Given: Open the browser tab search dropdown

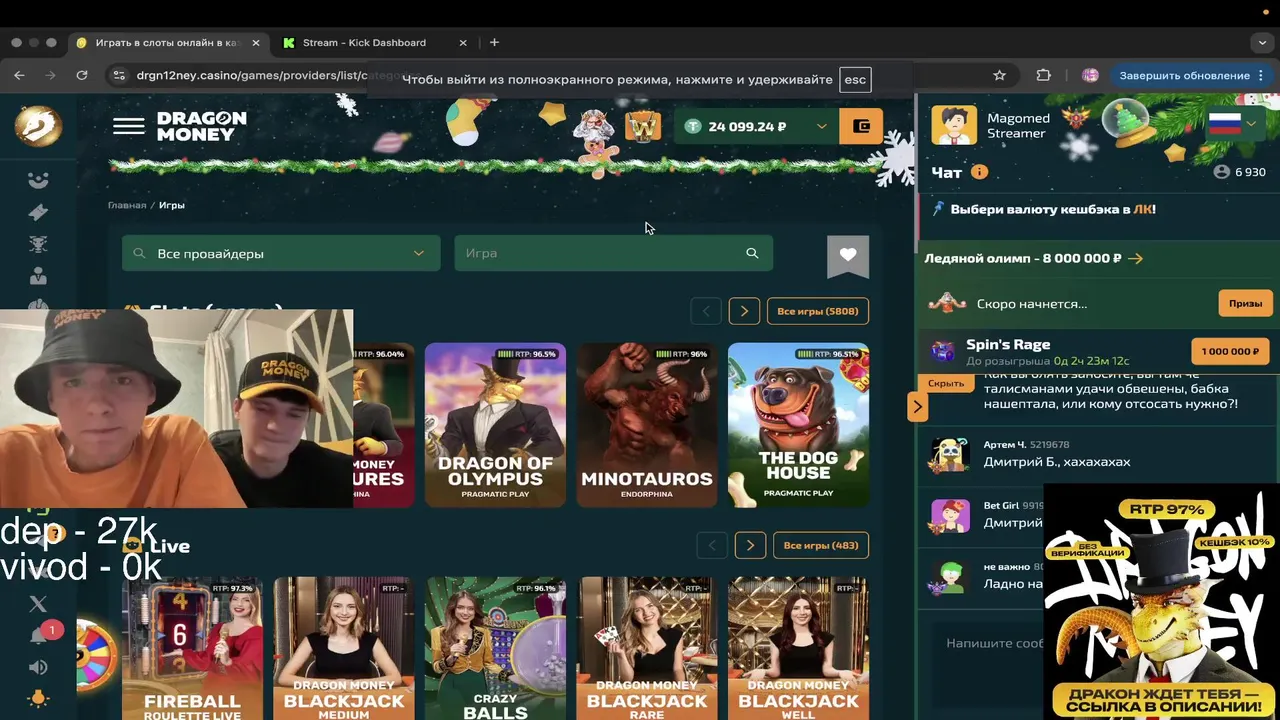Looking at the screenshot, I should pos(1262,43).
